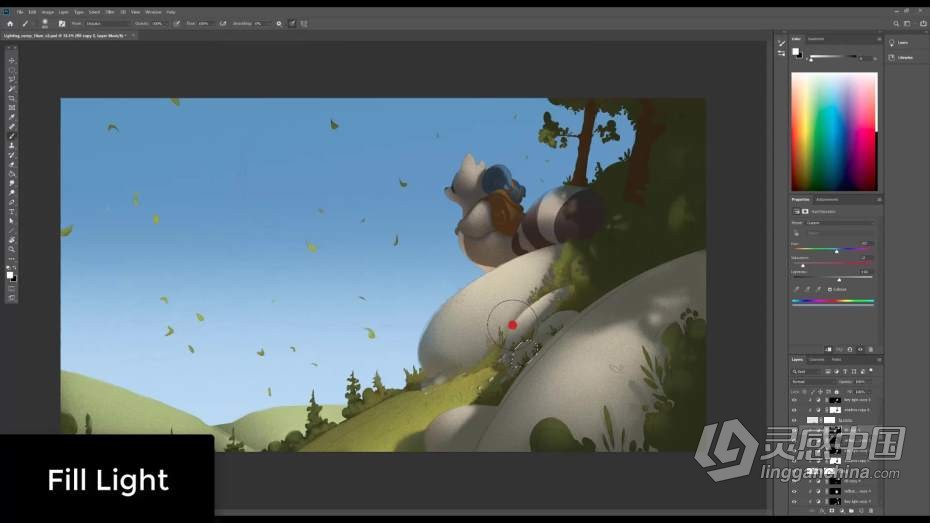Delete layer trash icon in Layers panel
The width and height of the screenshot is (930, 523).
[871, 511]
